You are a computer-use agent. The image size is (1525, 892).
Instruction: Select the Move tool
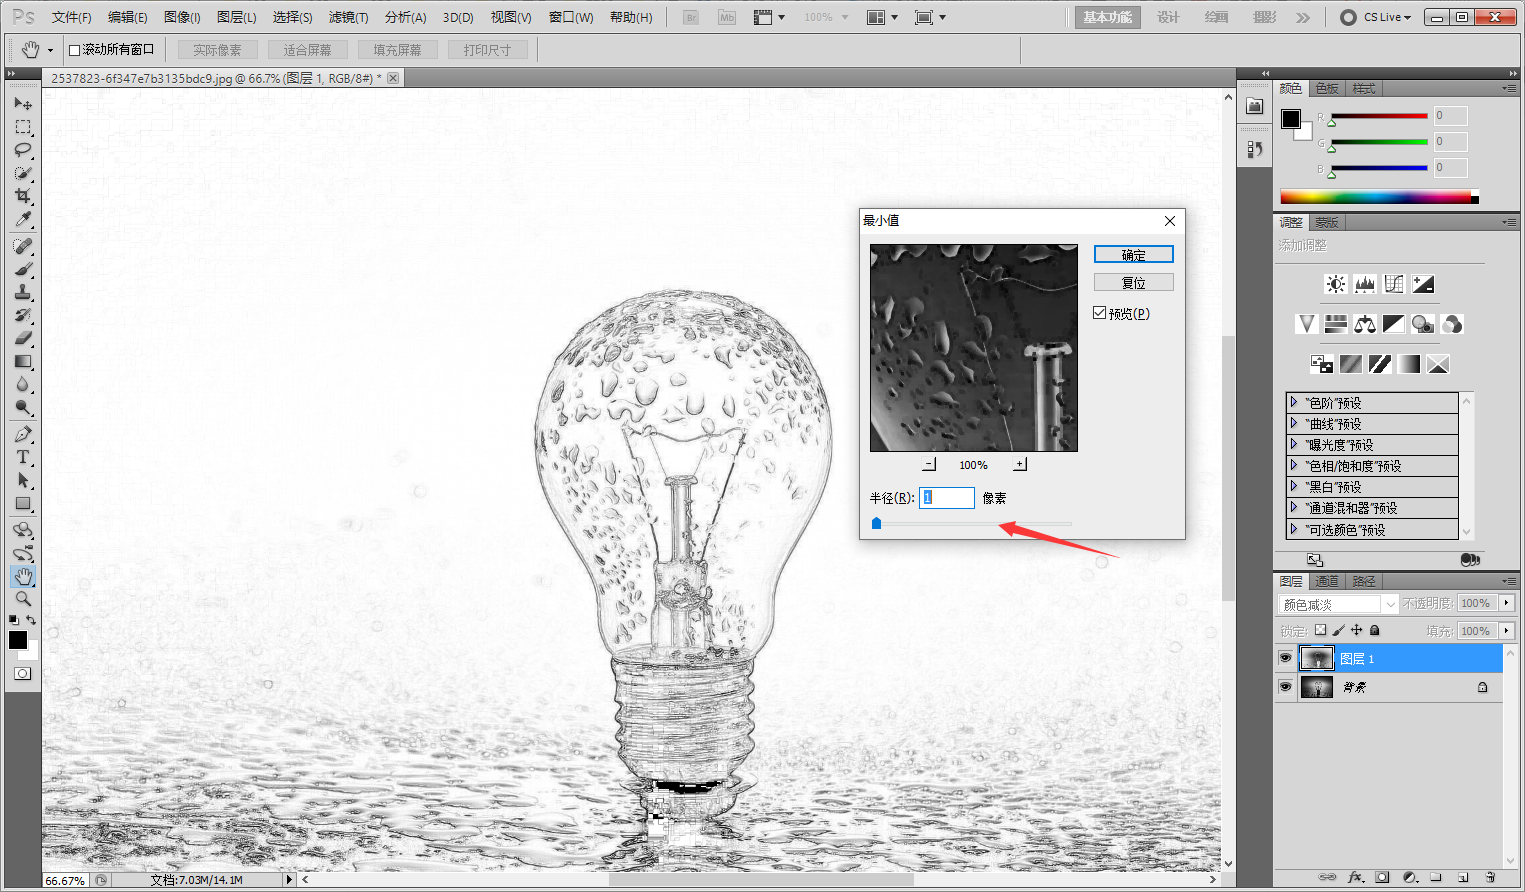click(x=23, y=104)
